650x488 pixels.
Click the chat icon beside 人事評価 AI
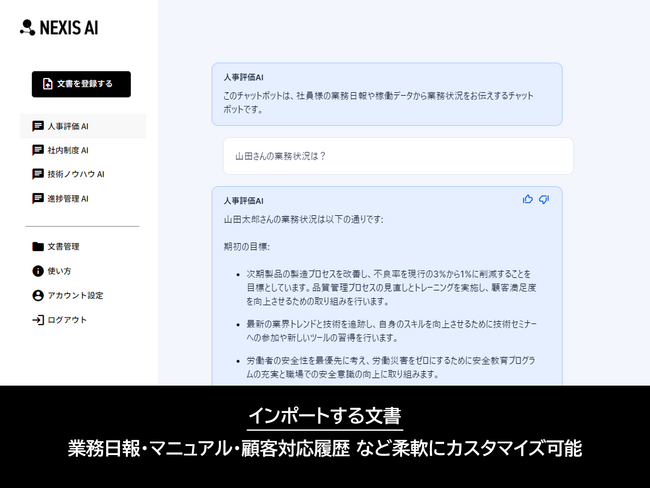[38, 127]
